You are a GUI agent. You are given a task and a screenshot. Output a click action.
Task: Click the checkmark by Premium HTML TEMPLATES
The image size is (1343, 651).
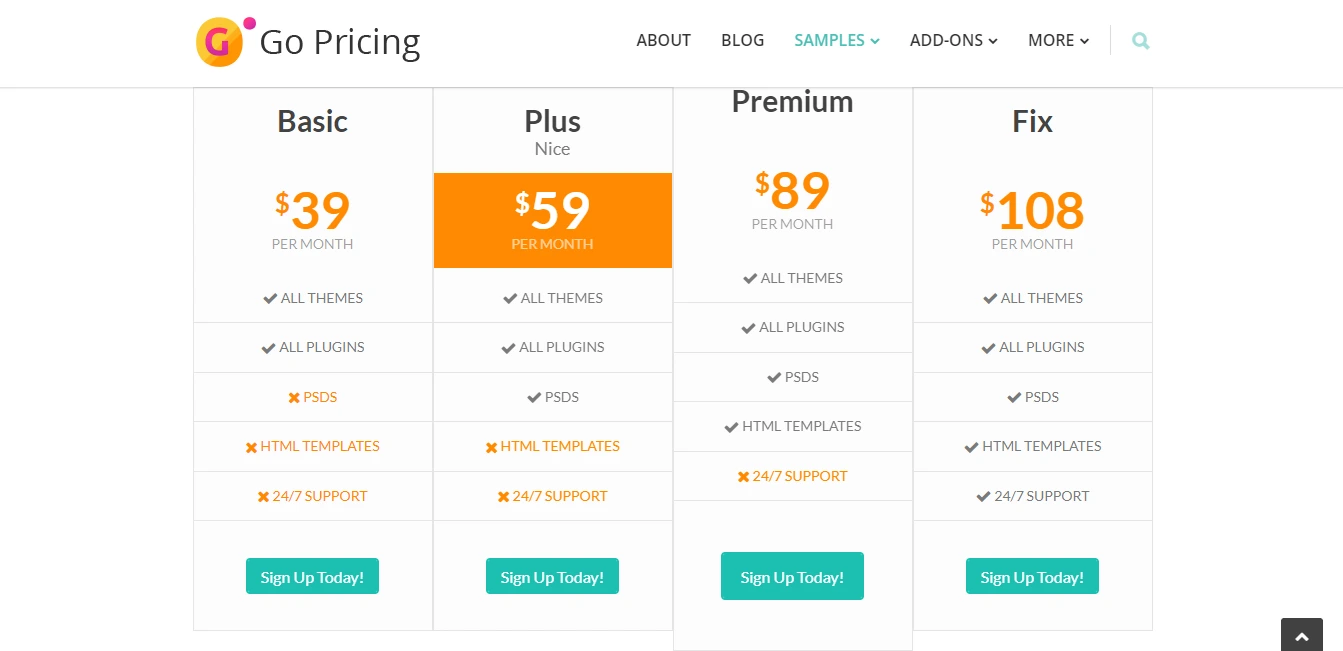731,427
